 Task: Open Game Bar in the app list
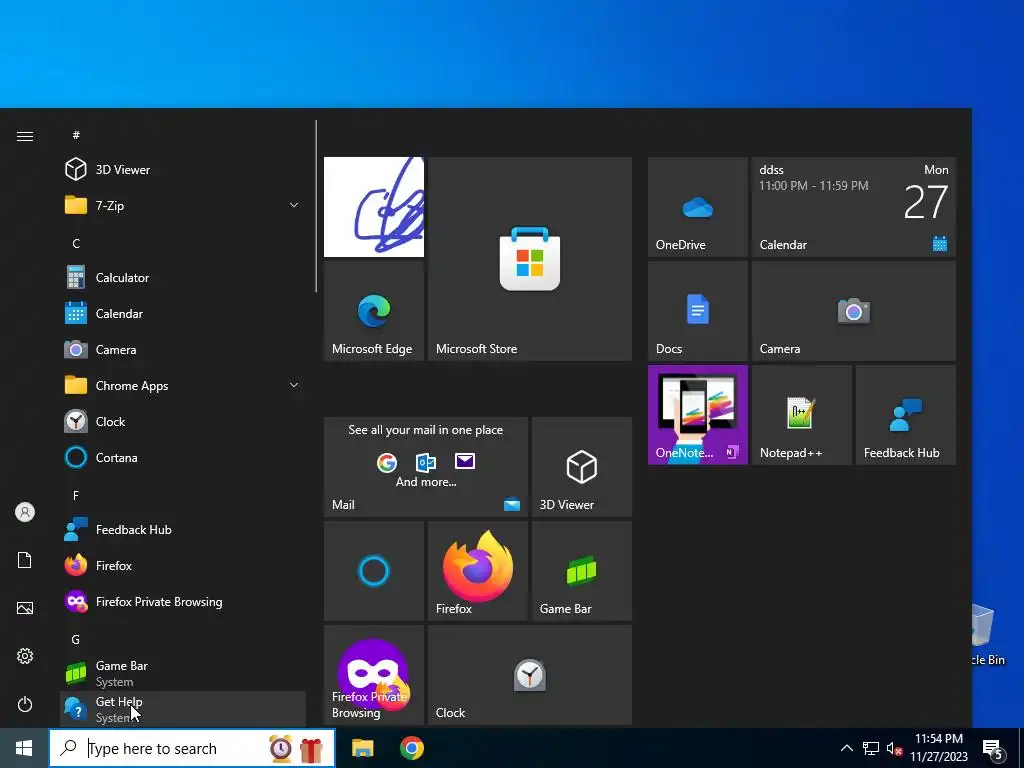[x=183, y=673]
